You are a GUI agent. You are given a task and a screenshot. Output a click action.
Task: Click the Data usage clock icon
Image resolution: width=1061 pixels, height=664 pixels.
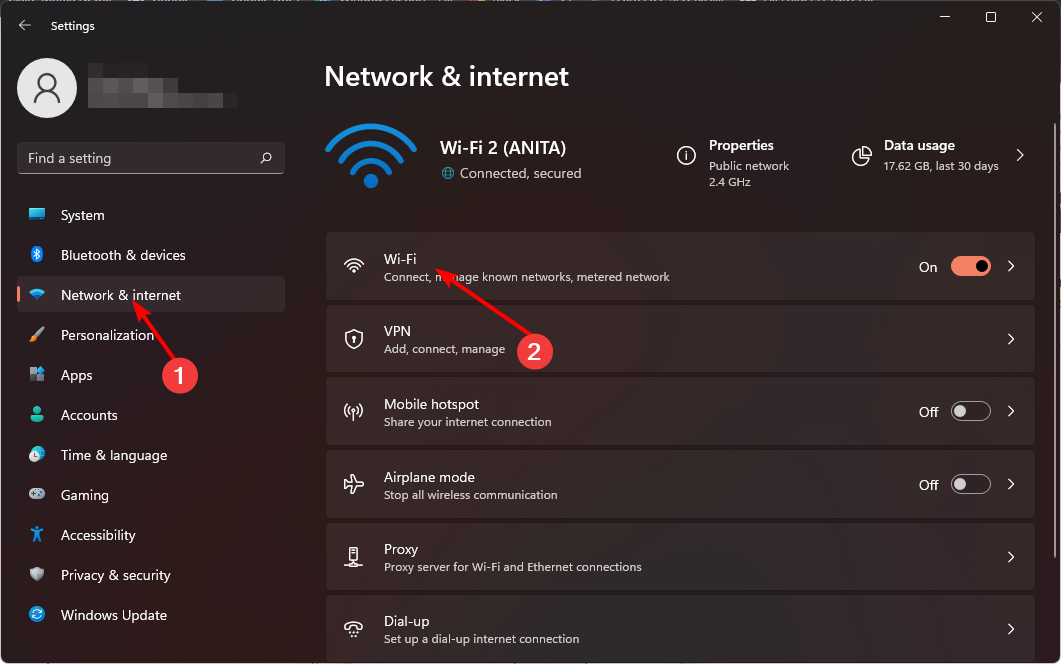861,156
